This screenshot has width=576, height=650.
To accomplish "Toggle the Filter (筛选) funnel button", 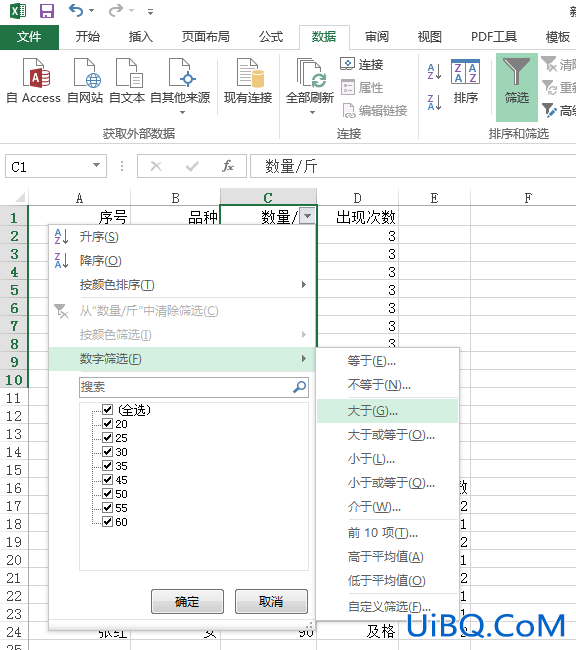I will (x=517, y=87).
